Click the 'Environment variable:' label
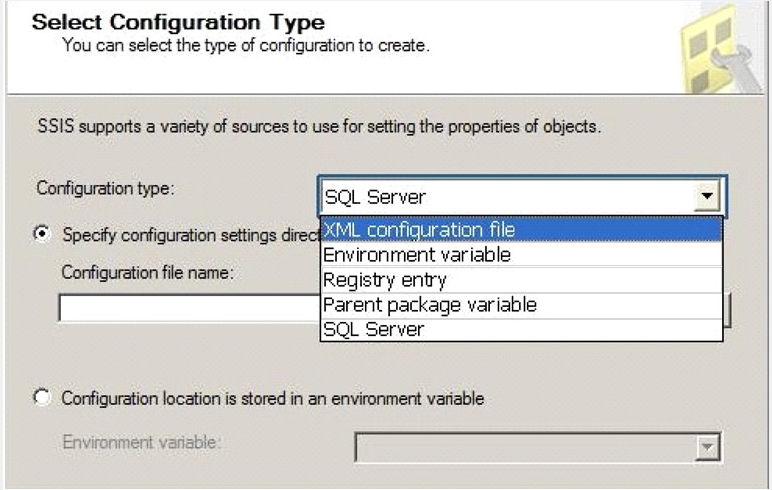 click(x=141, y=442)
